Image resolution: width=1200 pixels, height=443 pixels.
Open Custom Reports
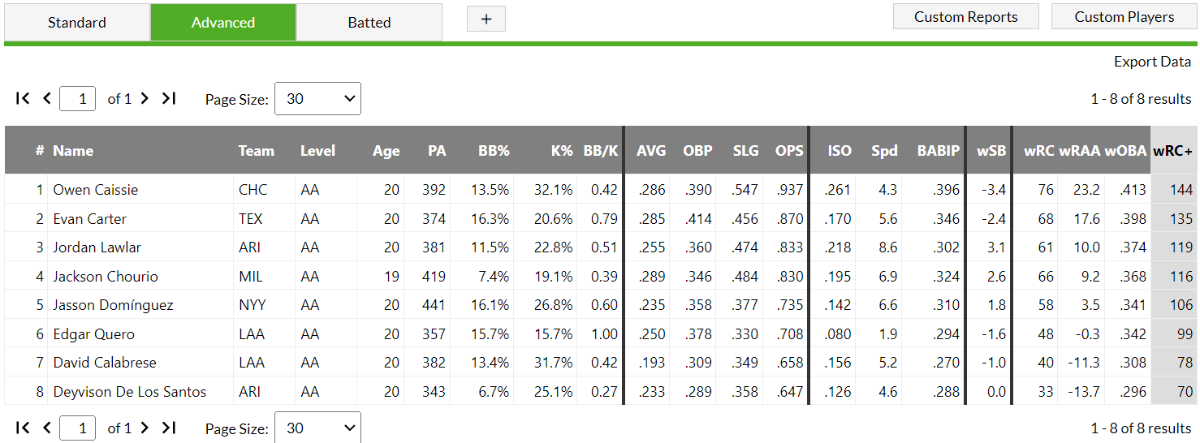tap(966, 17)
